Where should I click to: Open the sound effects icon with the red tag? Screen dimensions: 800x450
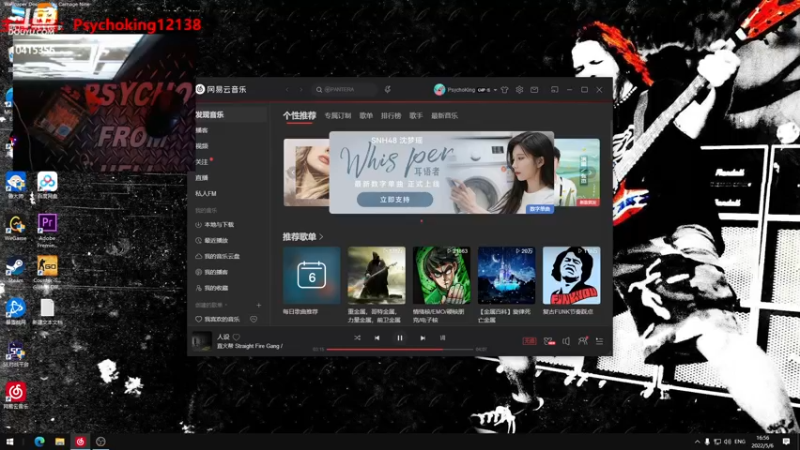click(549, 341)
